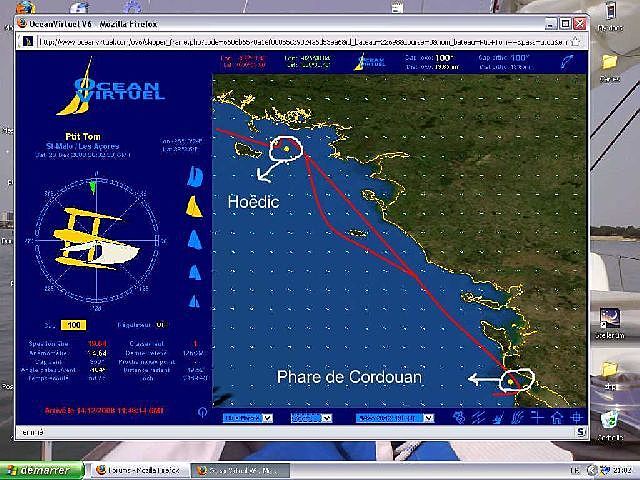640x480 pixels.
Task: Choose the fourth sail icon from the top
Action: (x=195, y=272)
